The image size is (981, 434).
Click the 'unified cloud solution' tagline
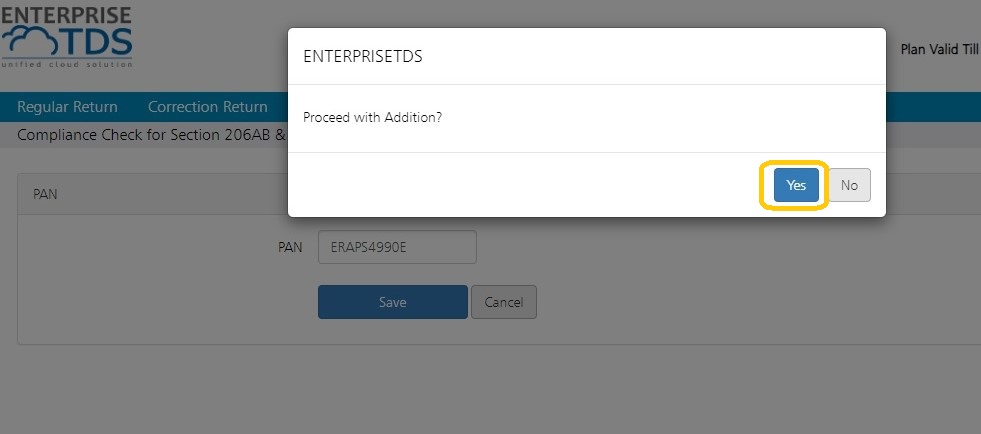point(67,64)
